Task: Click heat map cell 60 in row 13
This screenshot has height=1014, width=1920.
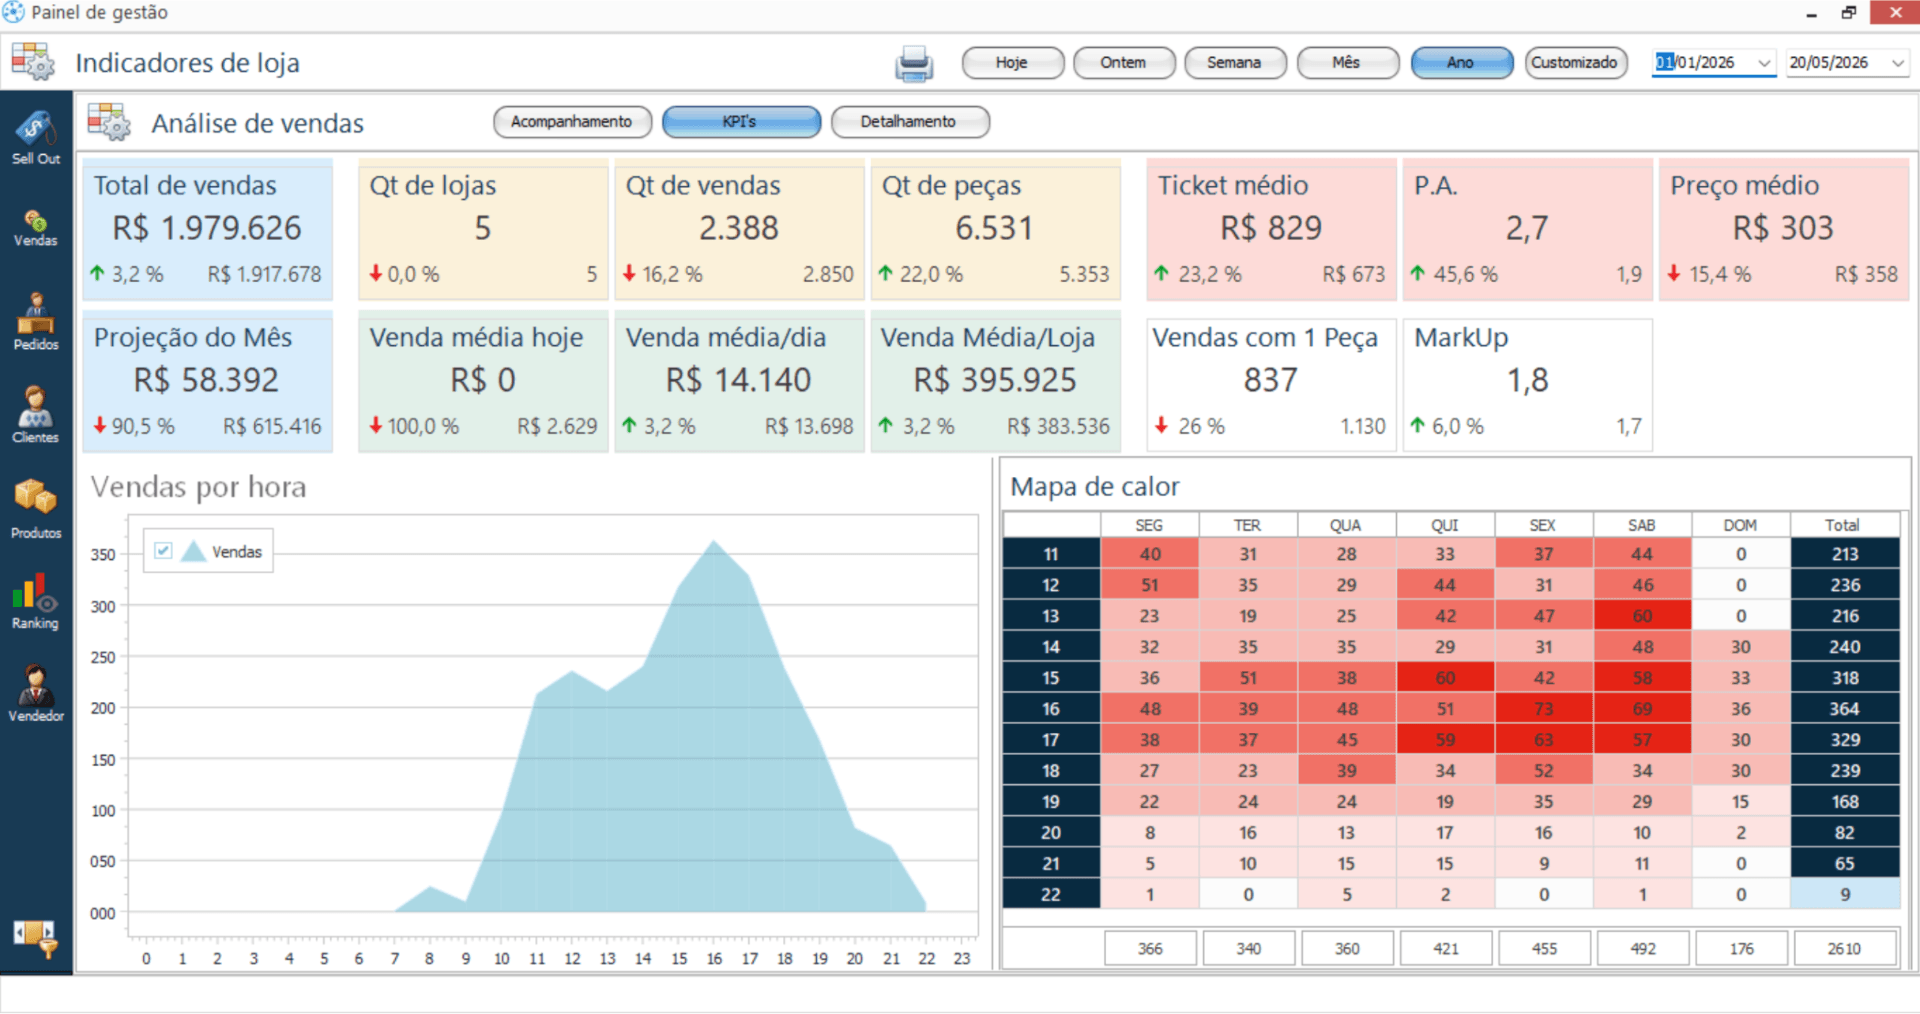Action: 1642,615
